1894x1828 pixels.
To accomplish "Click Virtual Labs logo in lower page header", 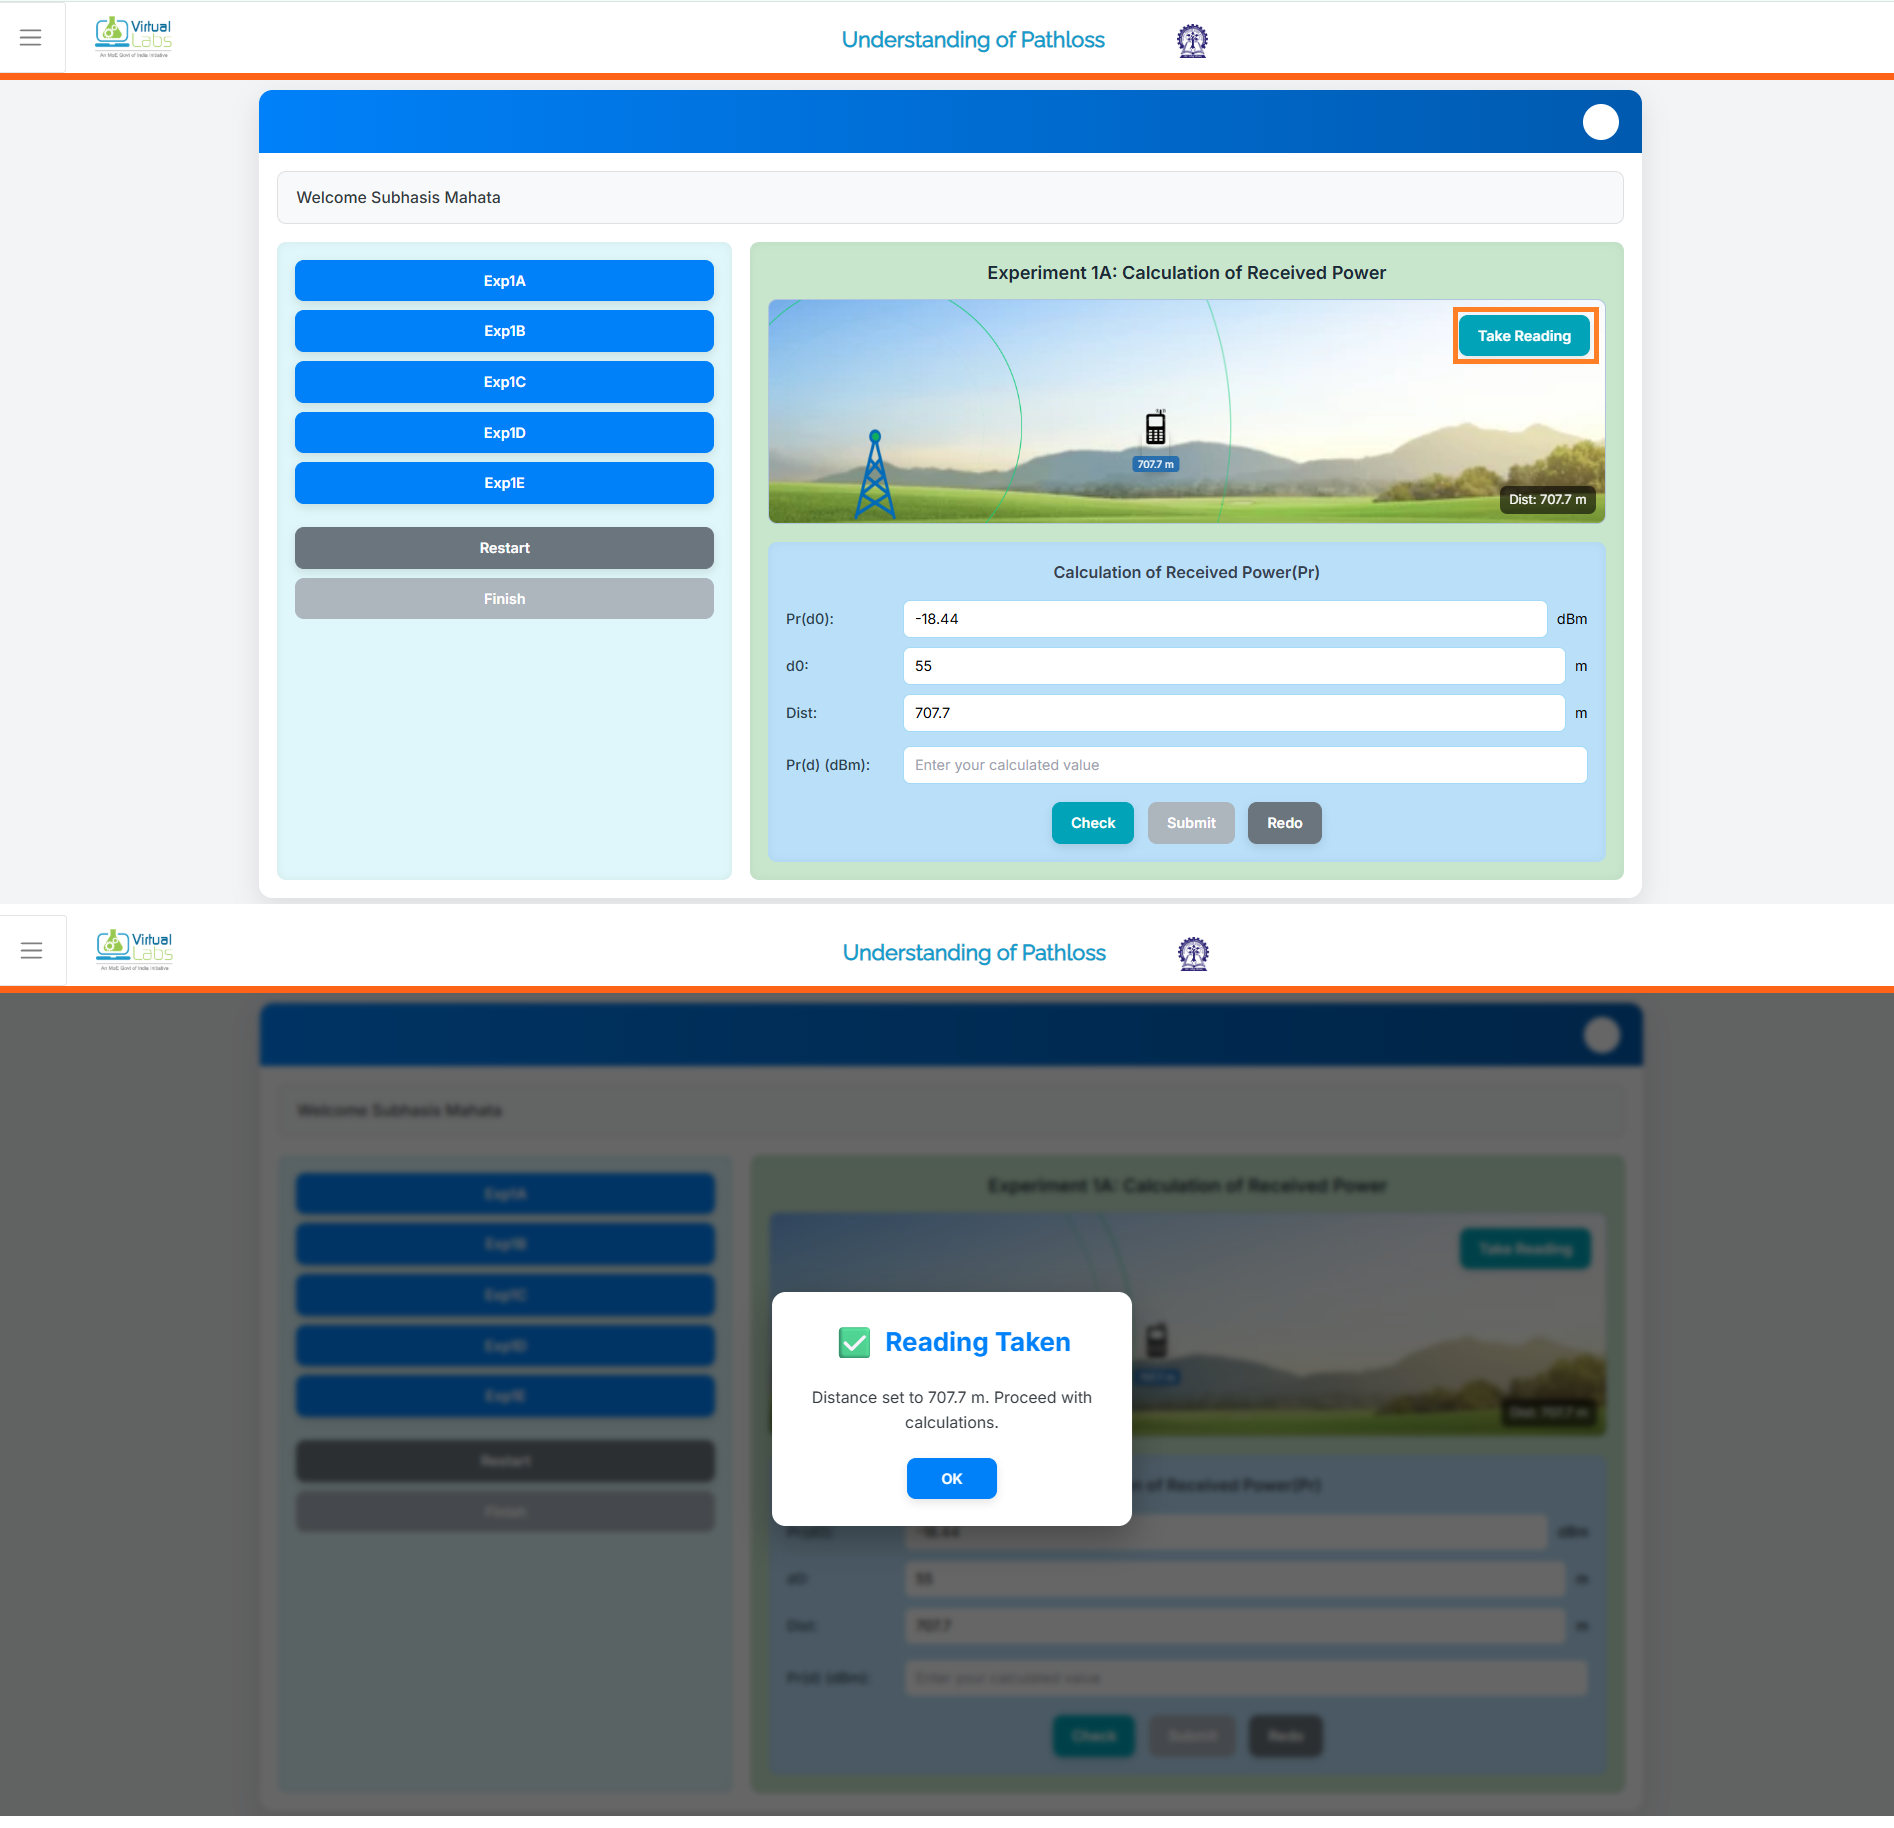I will tap(135, 951).
